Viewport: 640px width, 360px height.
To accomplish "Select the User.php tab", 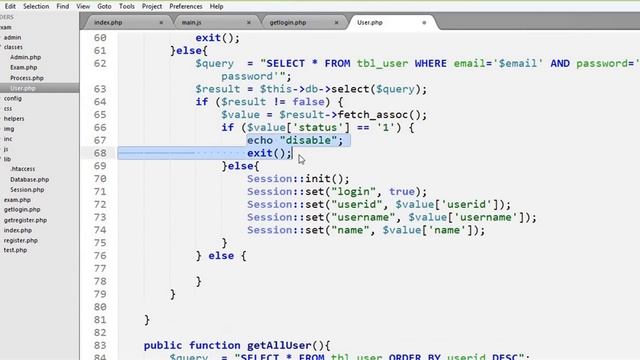I will coord(370,22).
